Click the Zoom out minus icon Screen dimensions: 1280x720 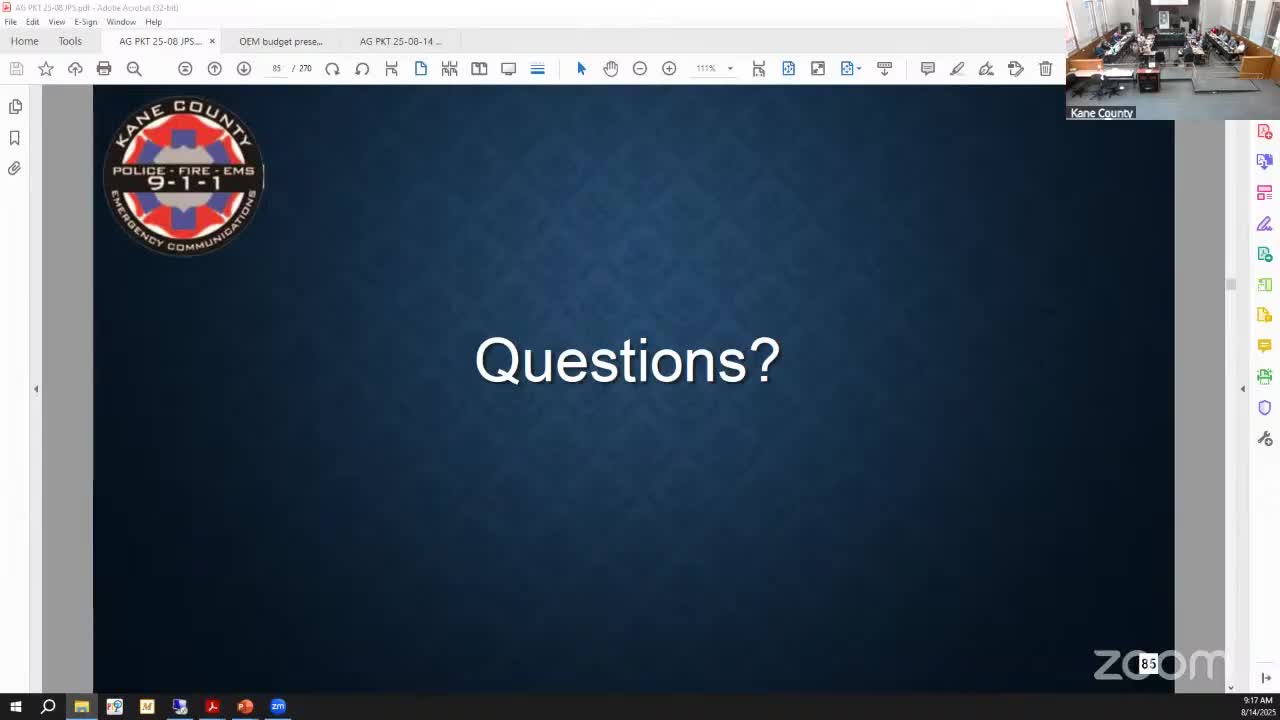tap(640, 68)
